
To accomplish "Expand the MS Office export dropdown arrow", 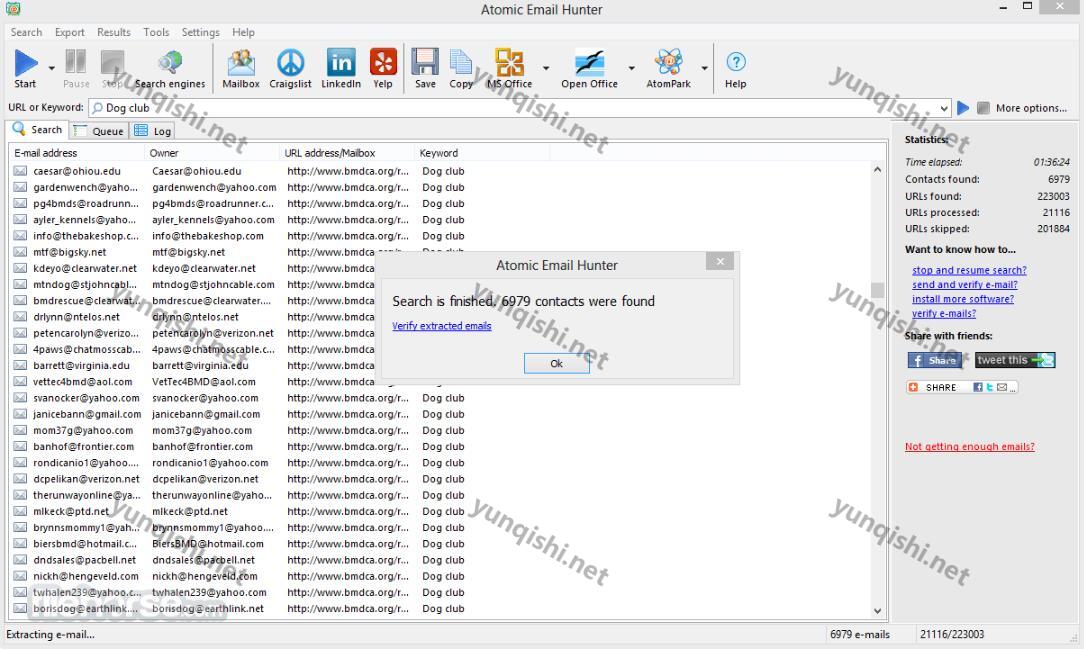I will coord(545,68).
